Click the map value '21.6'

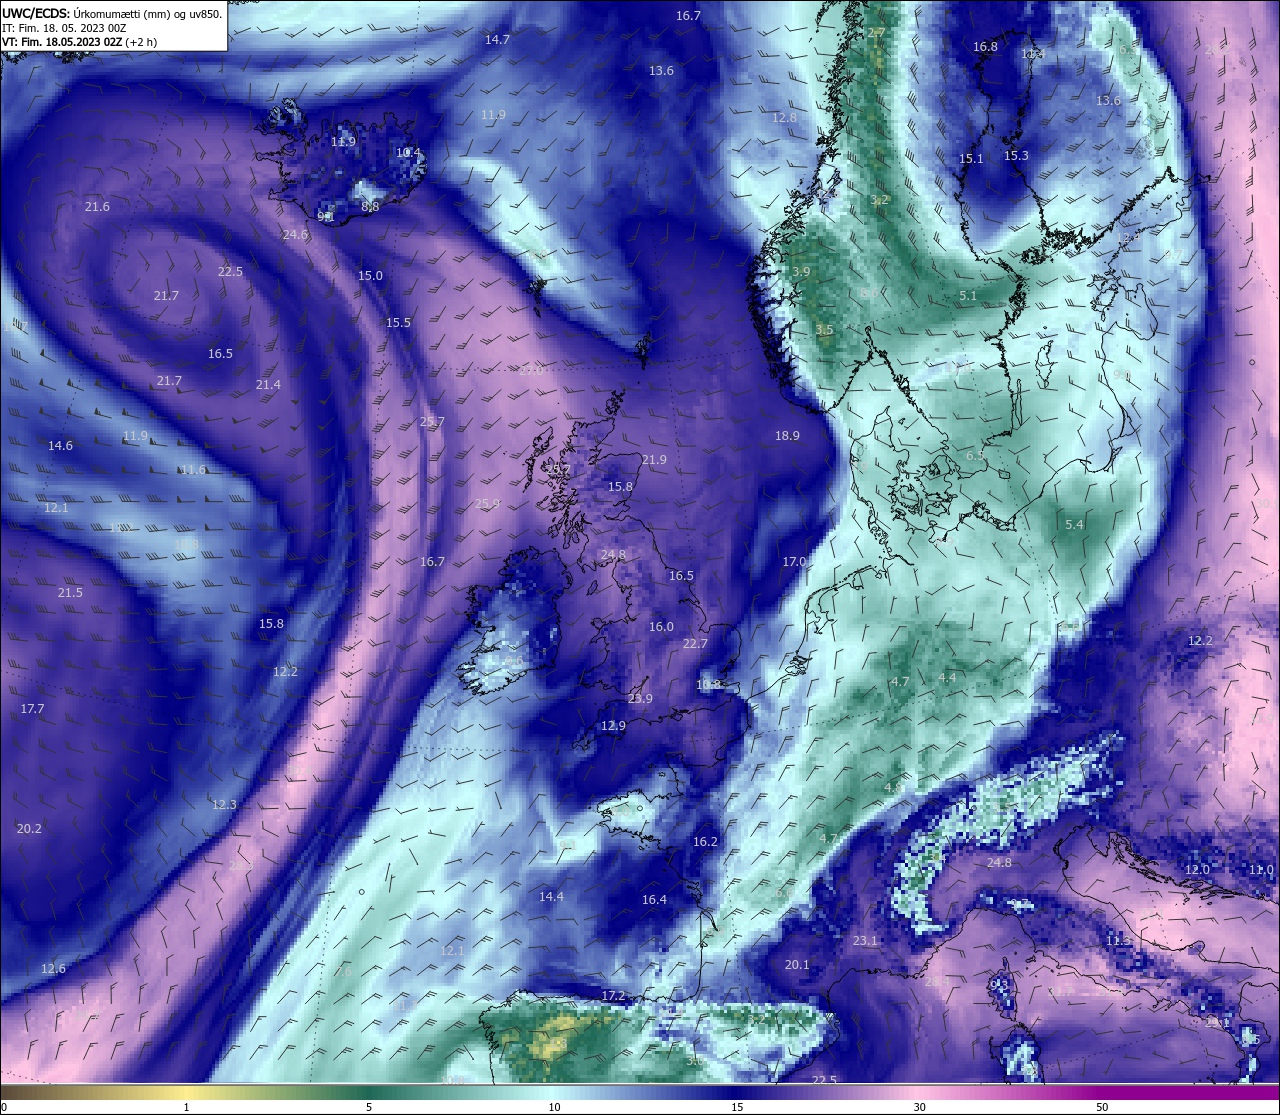97,207
